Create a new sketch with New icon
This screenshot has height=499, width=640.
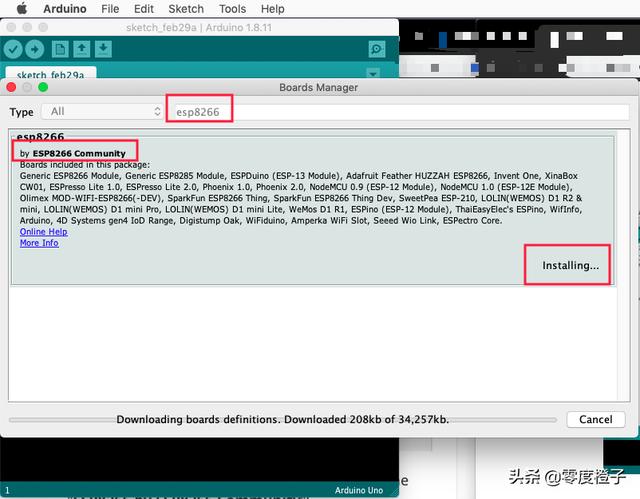(60, 49)
